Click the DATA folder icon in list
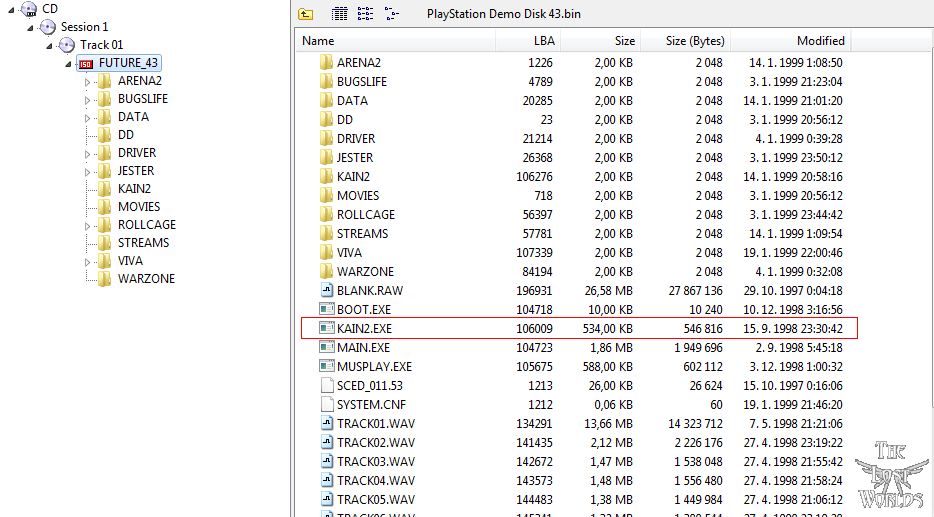Image resolution: width=934 pixels, height=517 pixels. pos(326,100)
